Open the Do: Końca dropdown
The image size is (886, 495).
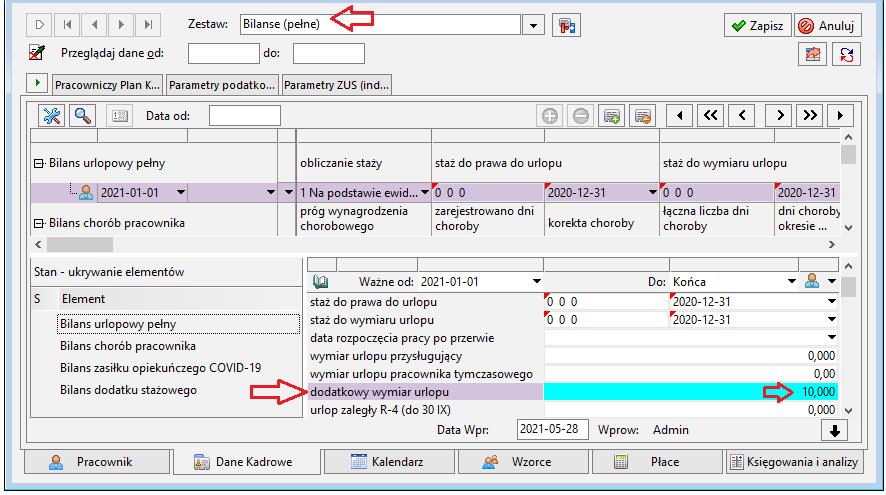coord(792,281)
